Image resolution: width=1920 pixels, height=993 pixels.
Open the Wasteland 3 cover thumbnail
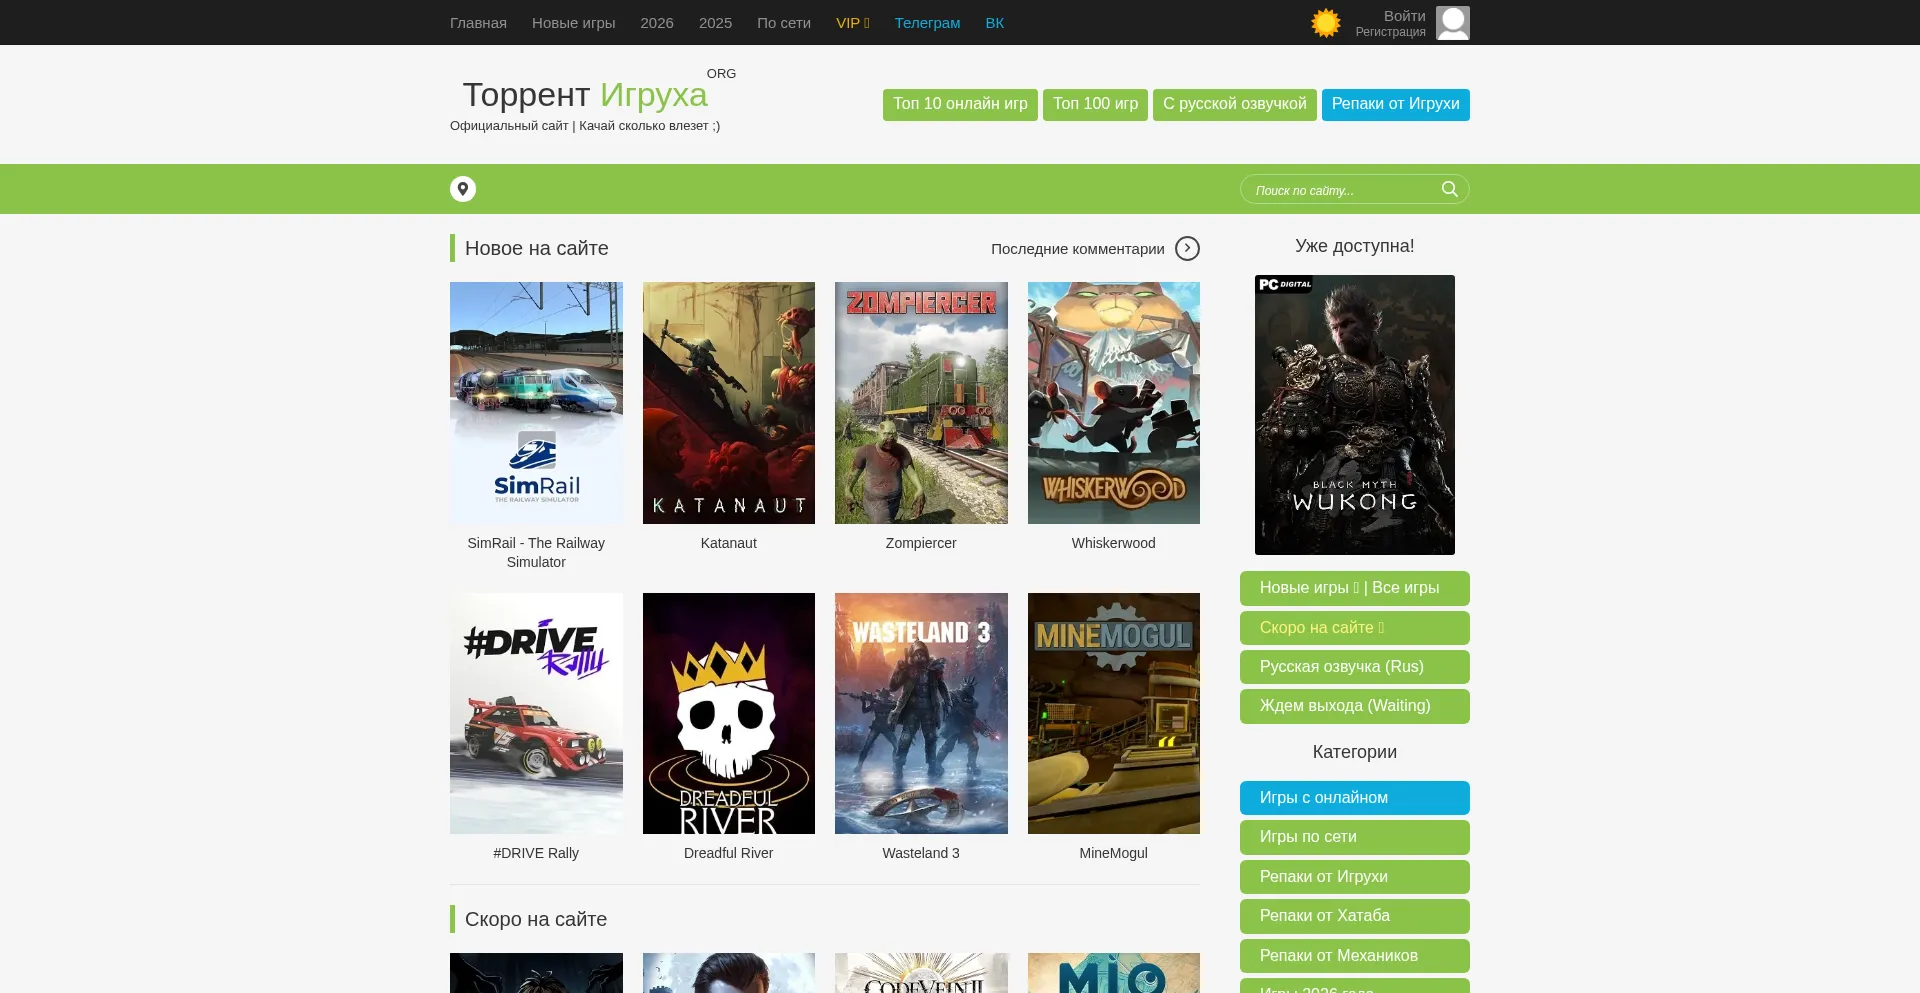pos(921,713)
